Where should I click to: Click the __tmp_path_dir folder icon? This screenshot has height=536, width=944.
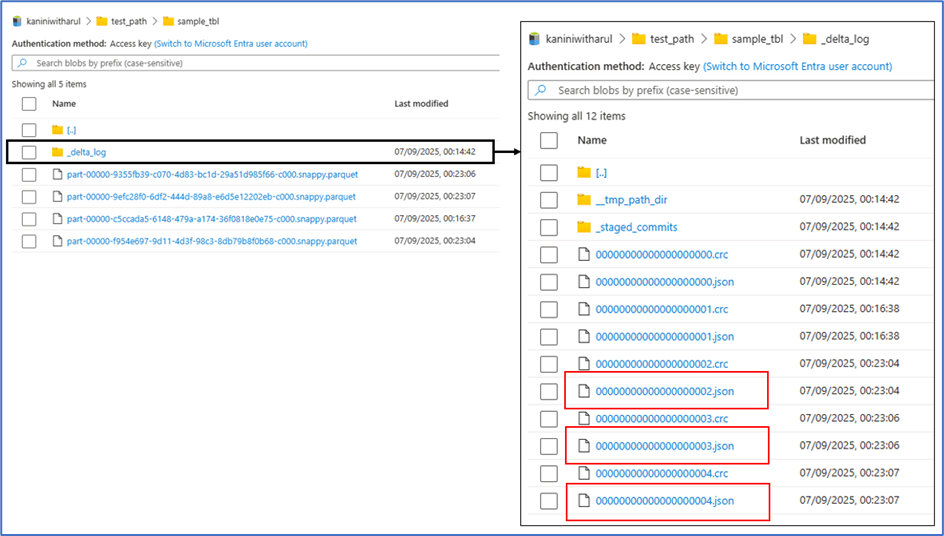(x=584, y=200)
